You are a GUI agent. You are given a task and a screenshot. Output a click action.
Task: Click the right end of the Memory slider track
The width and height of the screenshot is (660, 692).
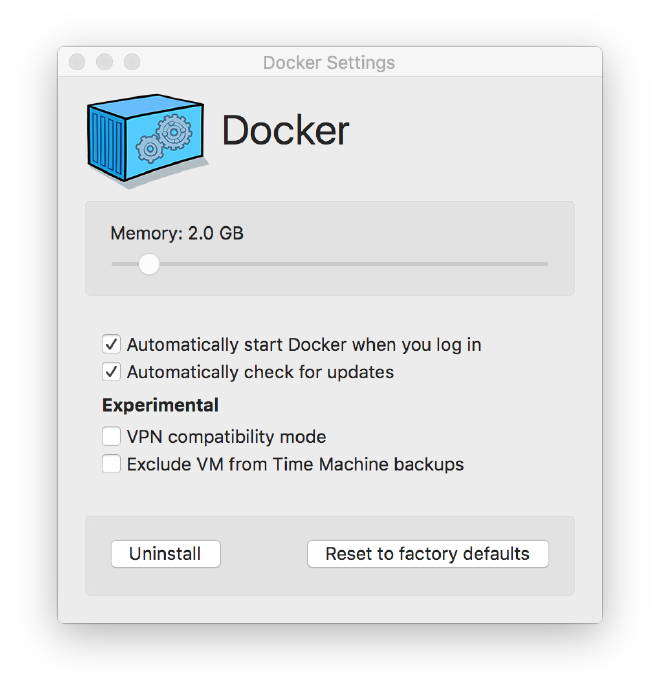click(x=545, y=264)
